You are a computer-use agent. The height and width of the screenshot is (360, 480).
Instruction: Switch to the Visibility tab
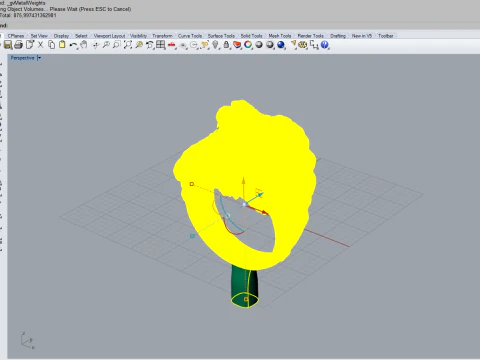[x=138, y=36]
